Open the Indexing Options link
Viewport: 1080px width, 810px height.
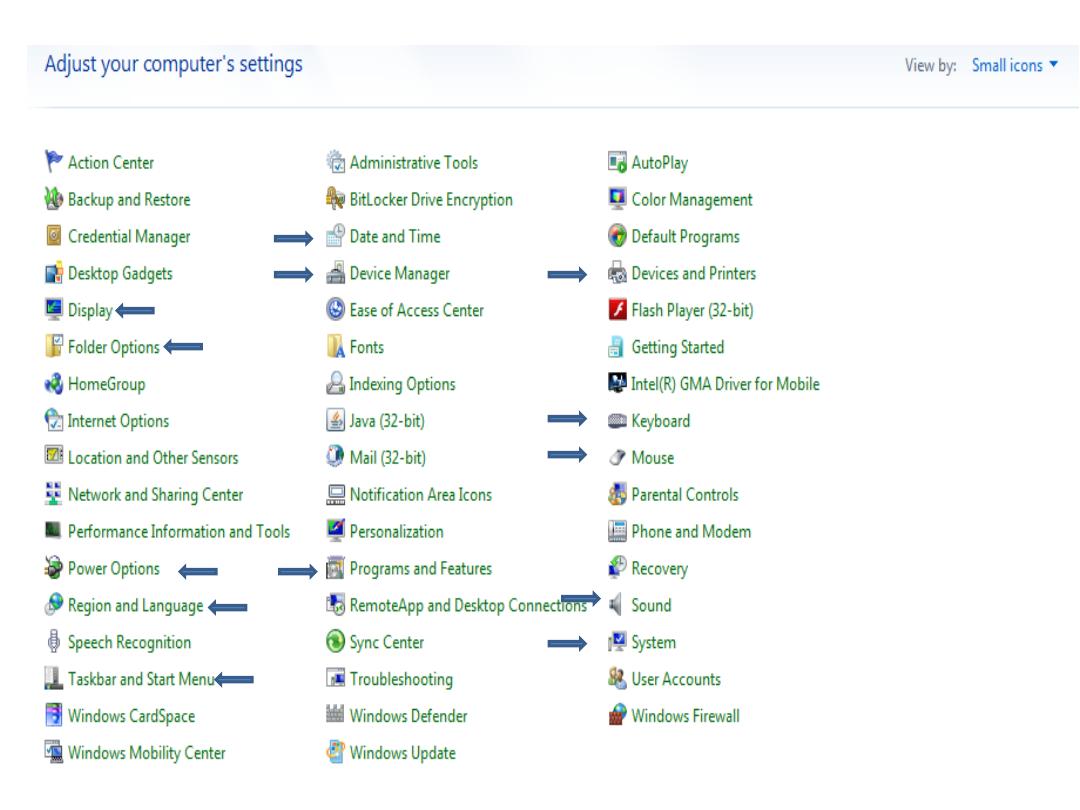click(402, 384)
